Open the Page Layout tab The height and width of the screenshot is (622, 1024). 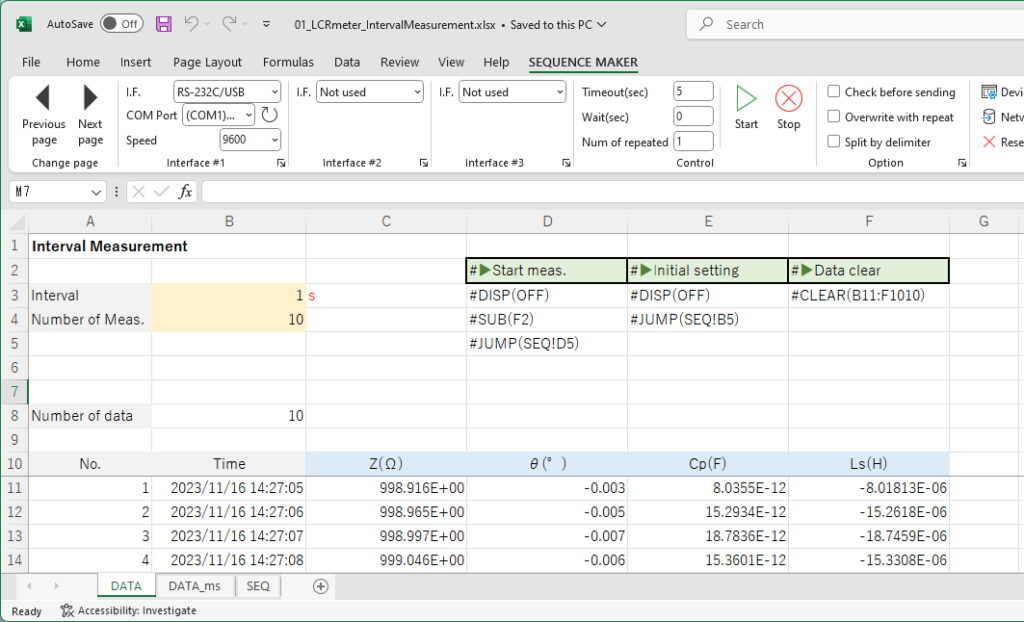coord(207,62)
